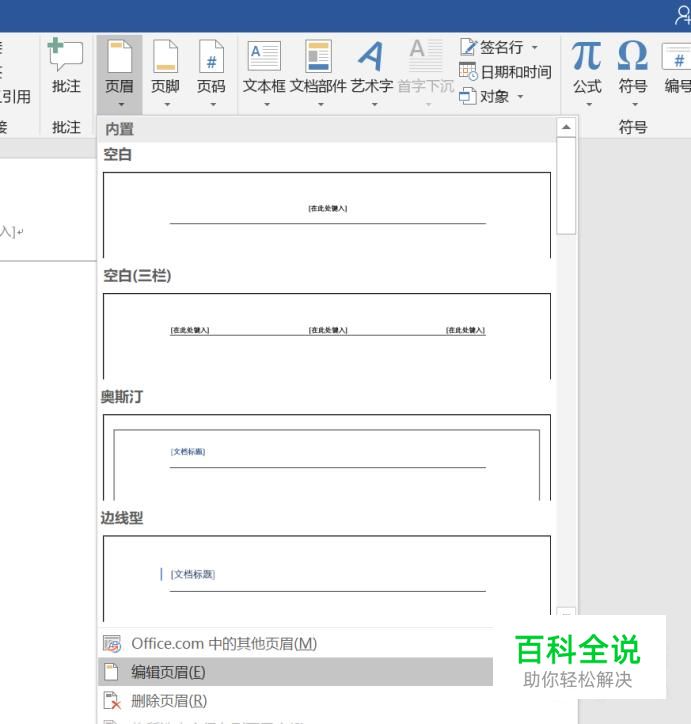Select the 空白(三栏) header template thumbnail
The width and height of the screenshot is (691, 724).
click(327, 336)
